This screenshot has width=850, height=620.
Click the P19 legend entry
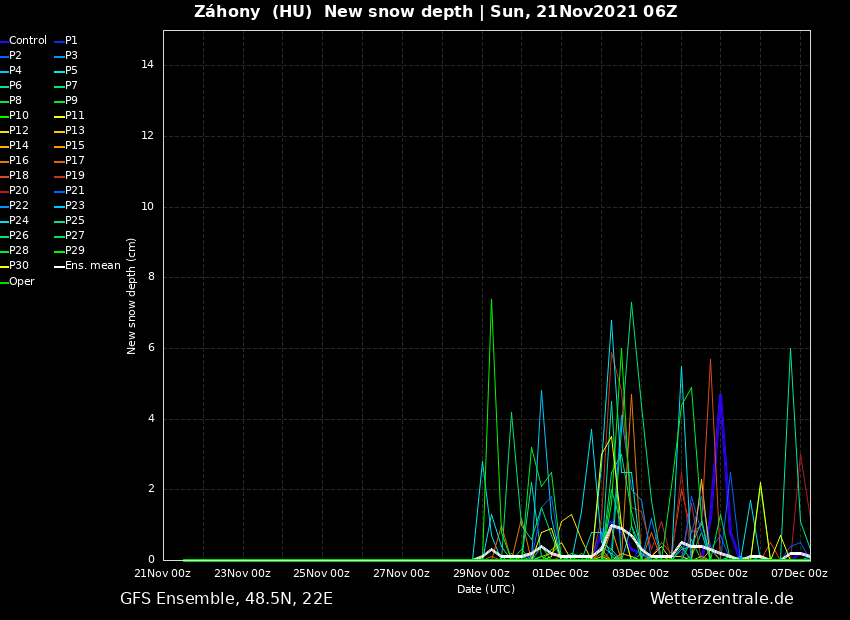tap(75, 176)
